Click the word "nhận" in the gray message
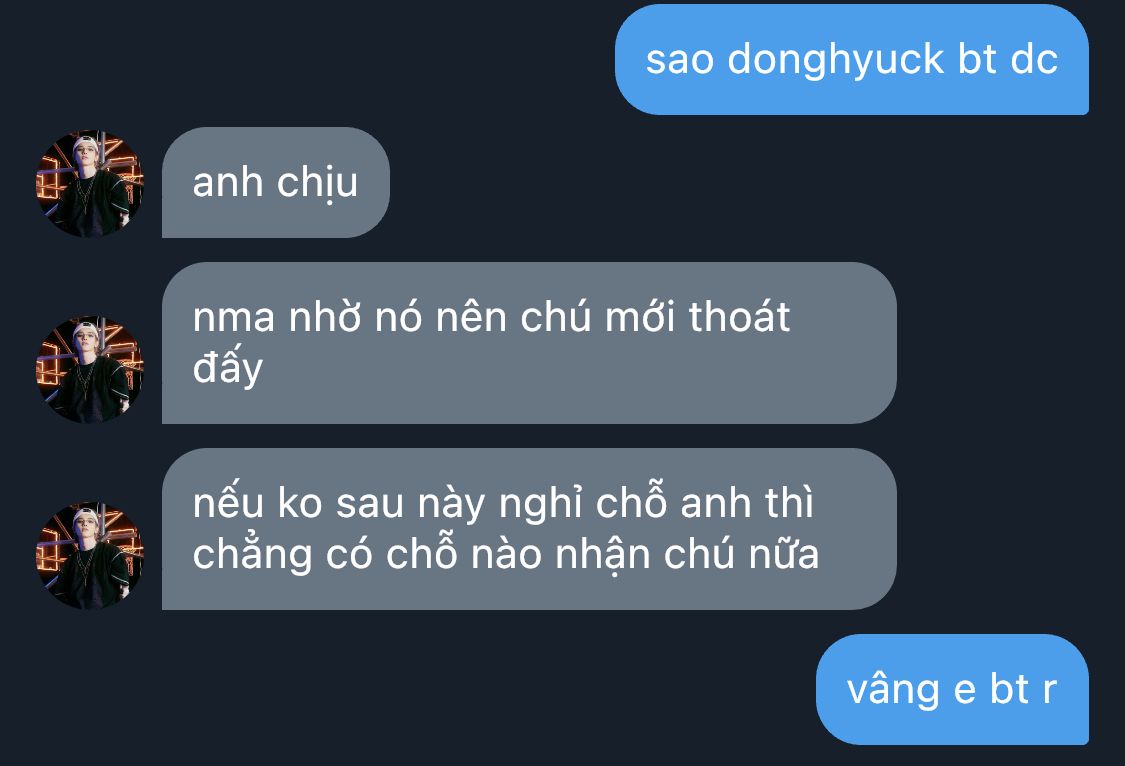The width and height of the screenshot is (1125, 766). click(602, 554)
